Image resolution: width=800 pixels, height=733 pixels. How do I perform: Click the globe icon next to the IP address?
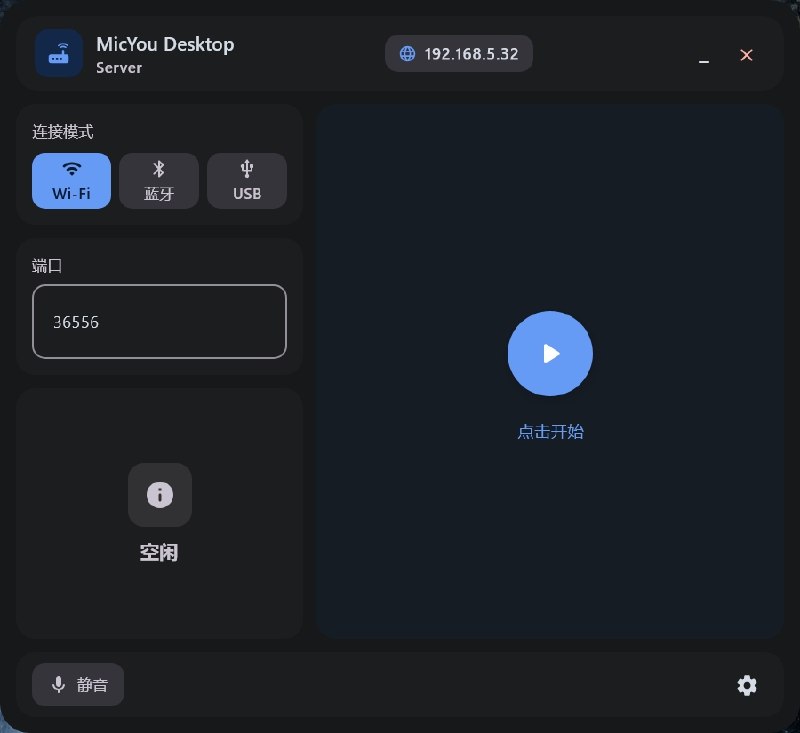click(406, 53)
